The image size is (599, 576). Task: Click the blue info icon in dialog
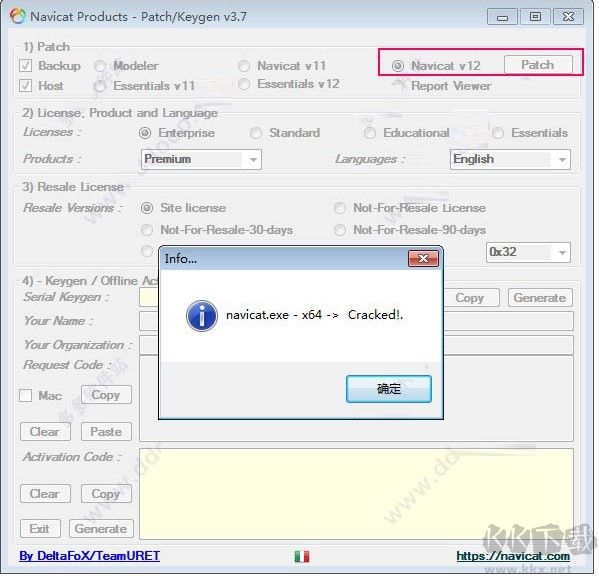[x=202, y=316]
